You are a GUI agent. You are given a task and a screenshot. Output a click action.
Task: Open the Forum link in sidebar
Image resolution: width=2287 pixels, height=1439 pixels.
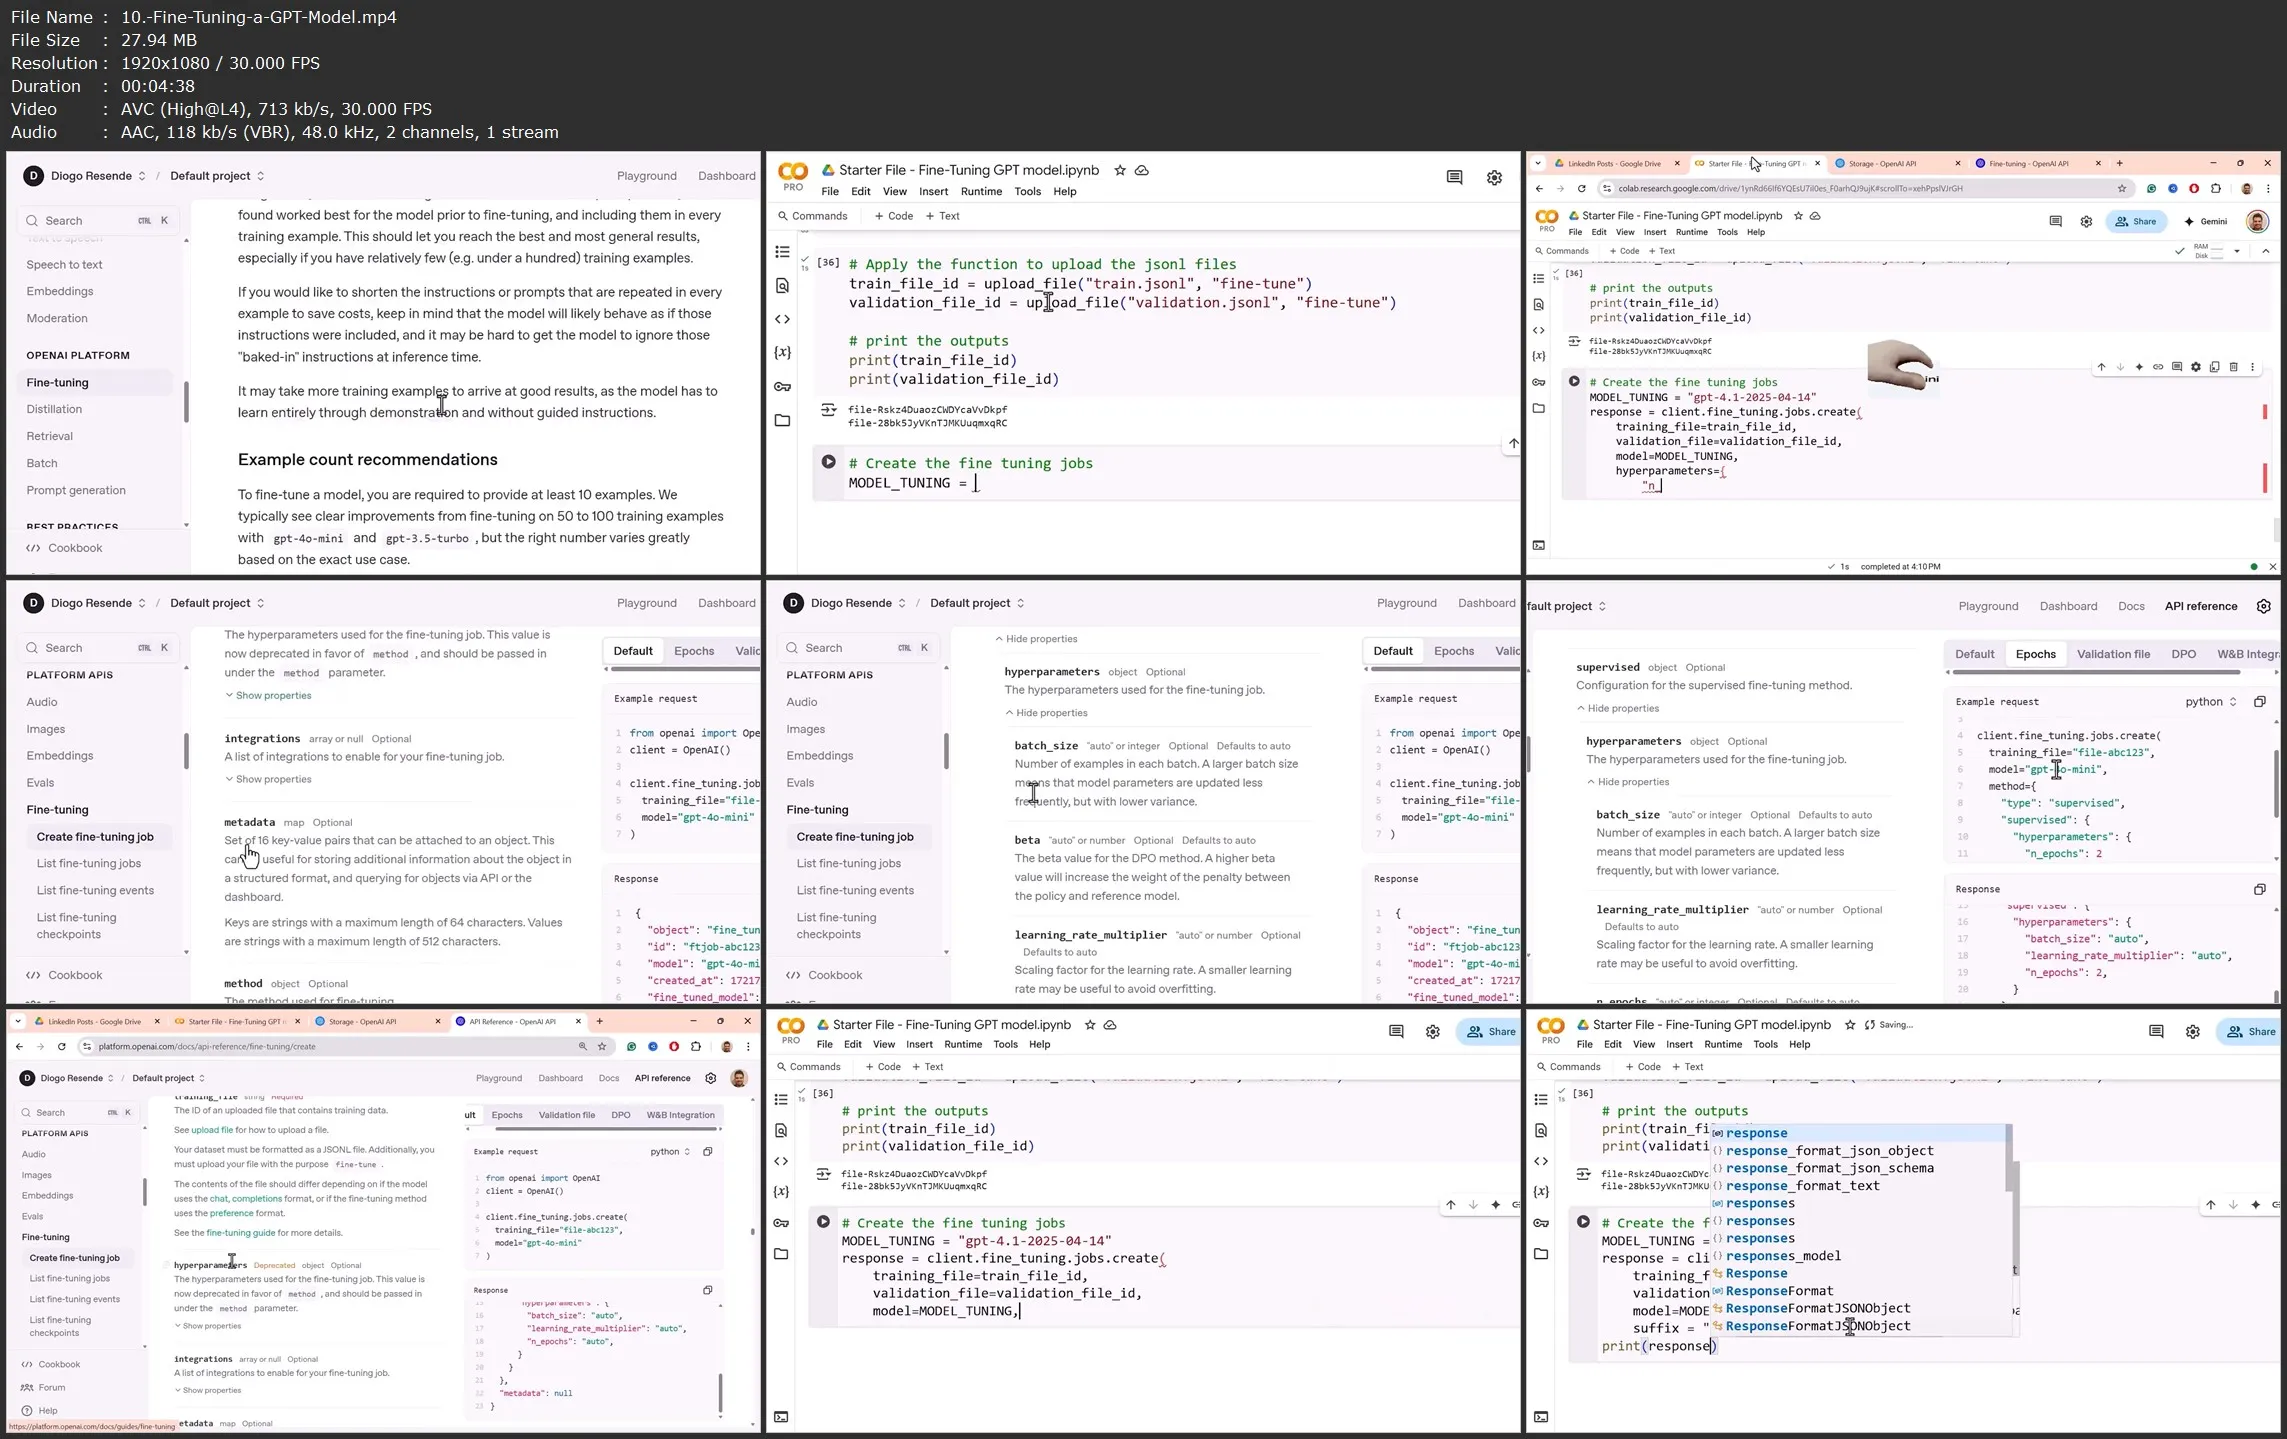tap(51, 1388)
